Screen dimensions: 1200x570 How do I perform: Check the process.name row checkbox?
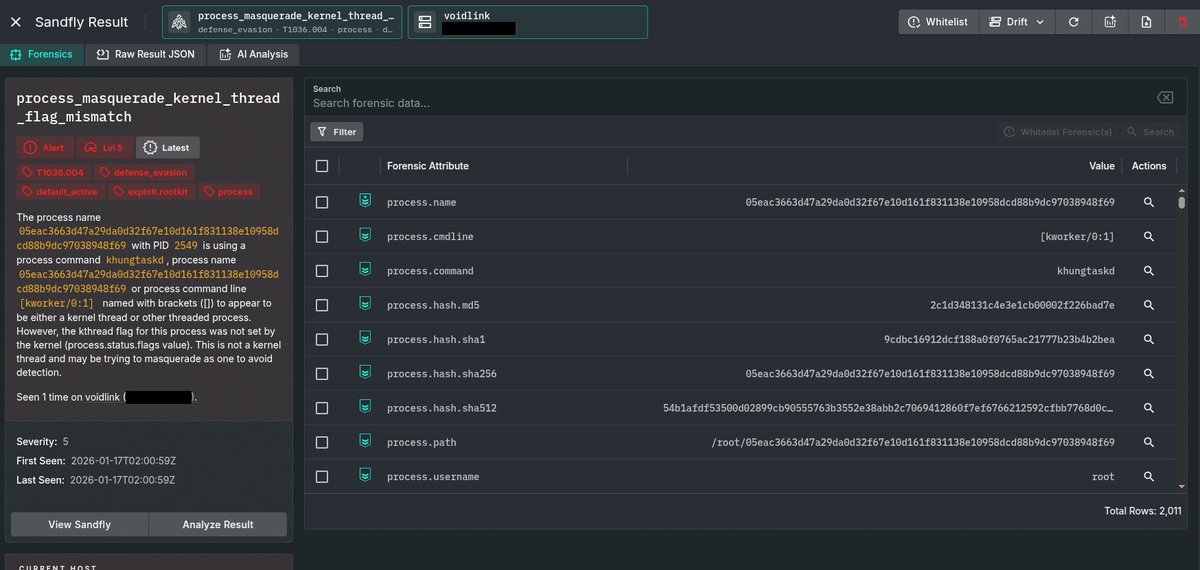pyautogui.click(x=322, y=202)
